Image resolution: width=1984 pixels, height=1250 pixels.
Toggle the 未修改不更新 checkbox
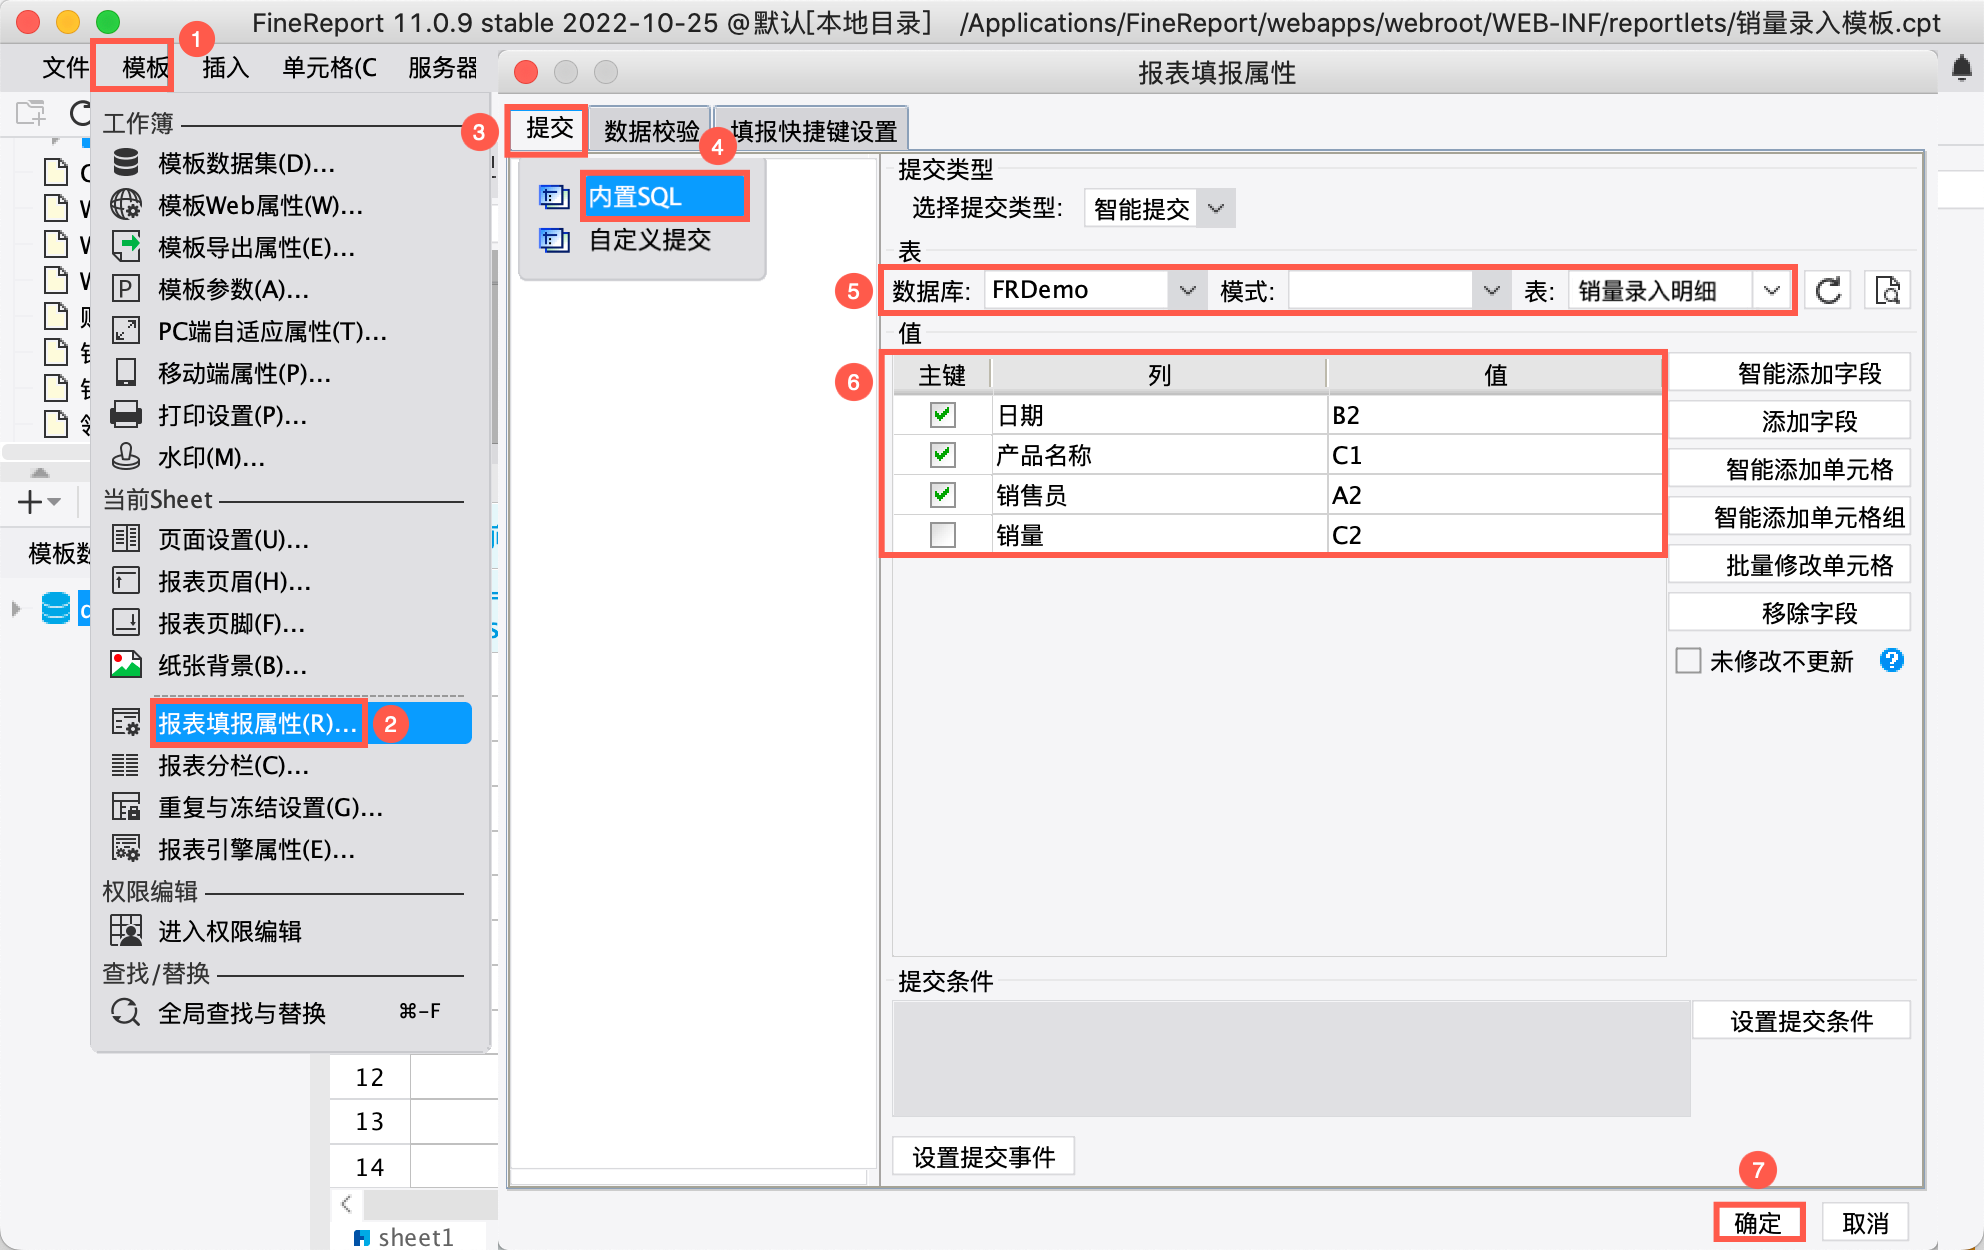coord(1688,661)
